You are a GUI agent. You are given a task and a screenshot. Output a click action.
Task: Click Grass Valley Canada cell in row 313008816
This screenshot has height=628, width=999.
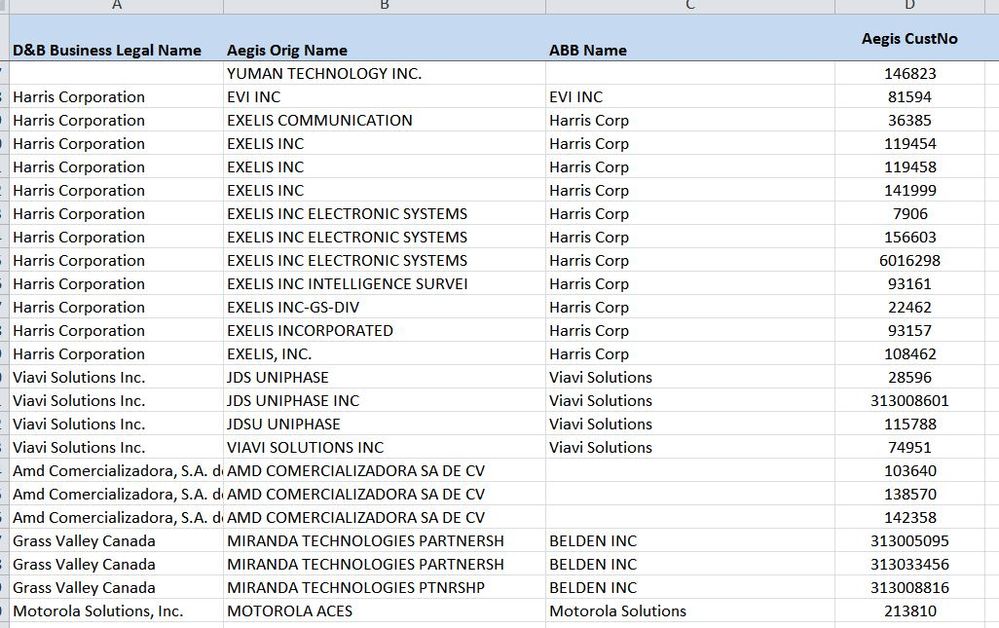click(x=117, y=587)
